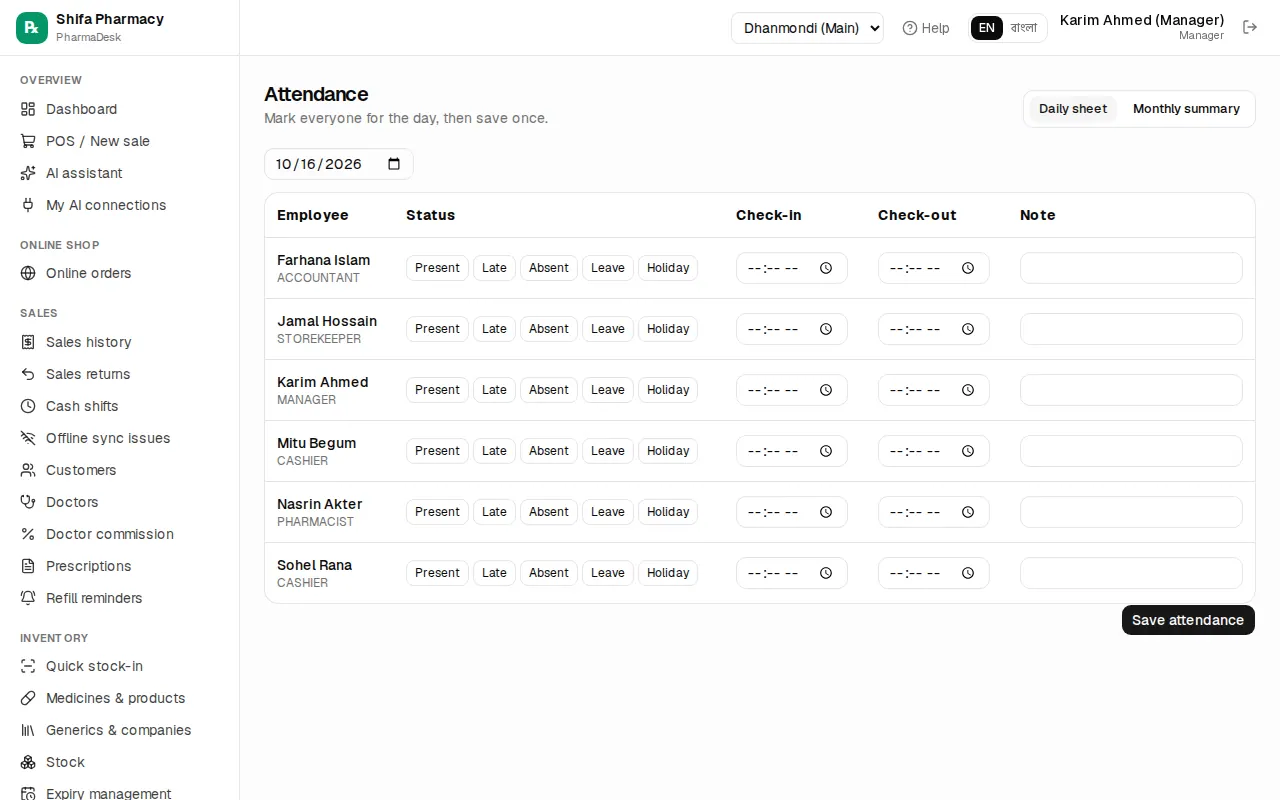This screenshot has width=1280, height=800.
Task: Switch language to EN
Action: tap(987, 28)
